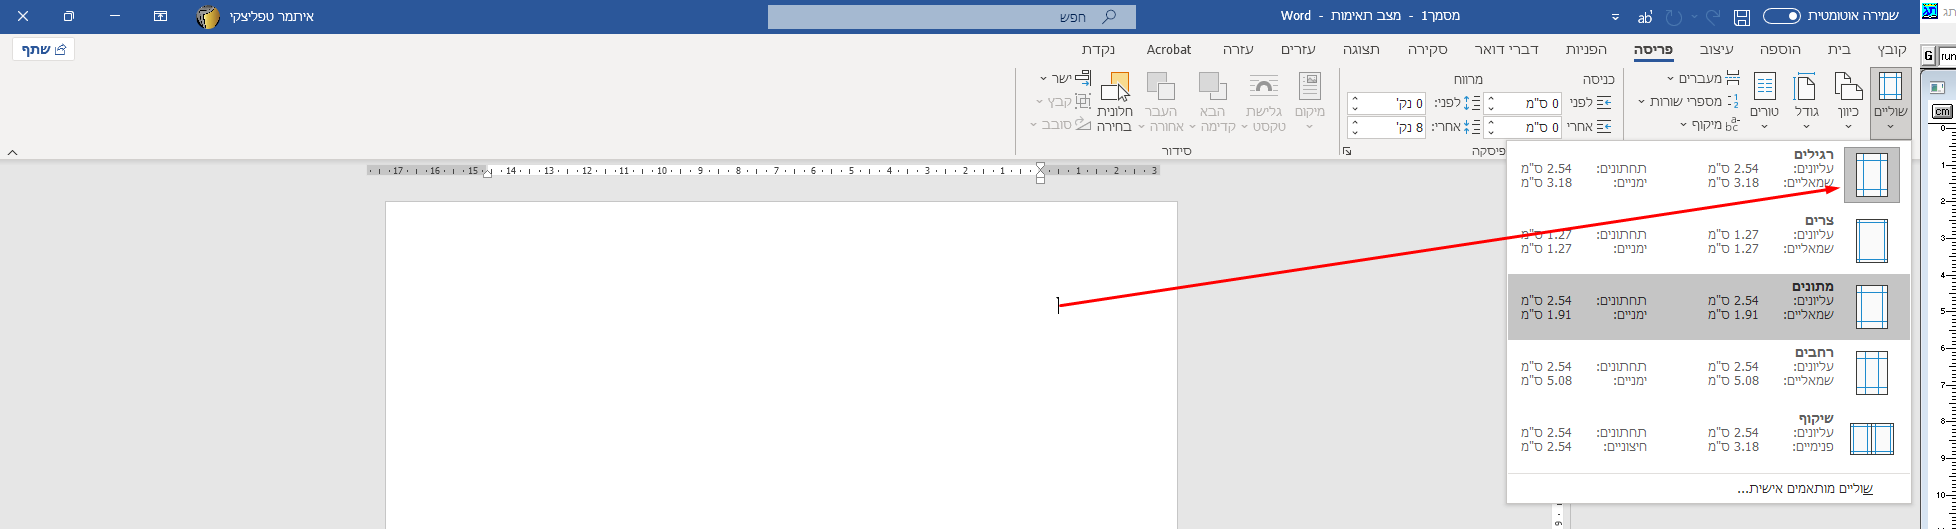Switch to the Insert (הוספה) tab
Viewport: 1956px width, 529px height.
(1782, 49)
